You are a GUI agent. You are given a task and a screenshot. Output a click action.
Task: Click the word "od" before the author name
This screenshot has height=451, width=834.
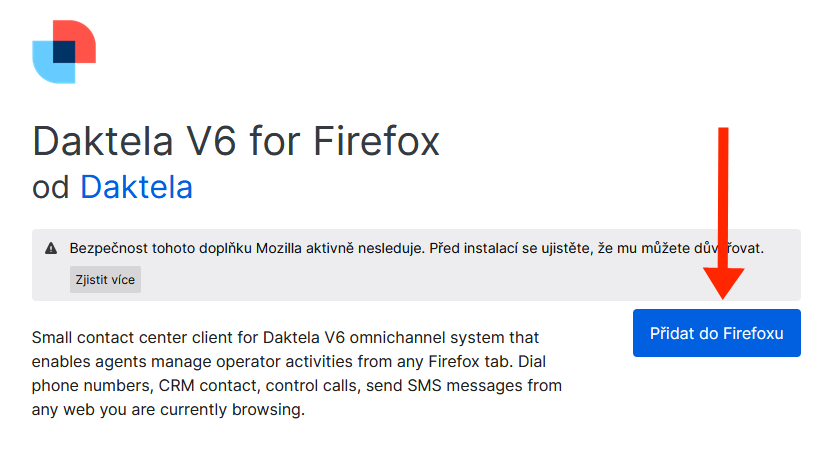click(x=51, y=187)
